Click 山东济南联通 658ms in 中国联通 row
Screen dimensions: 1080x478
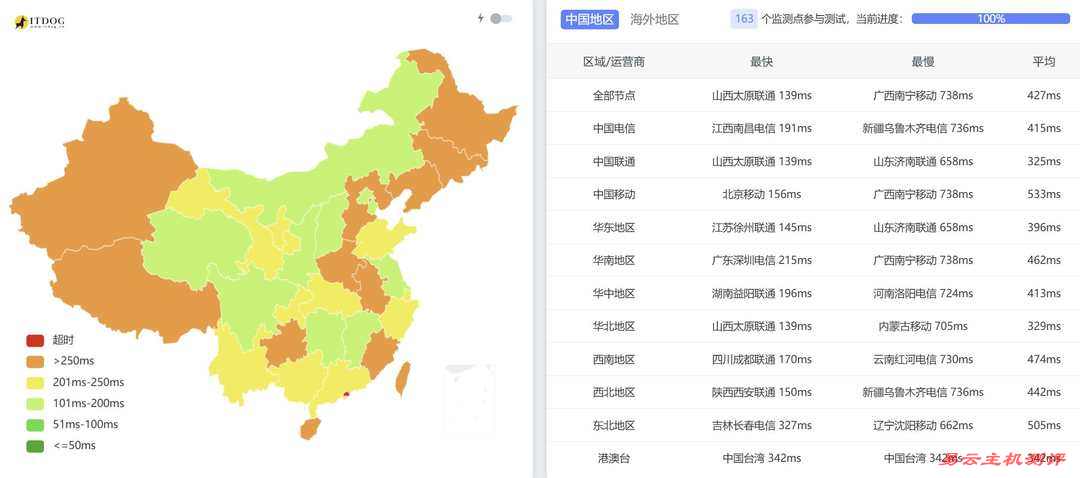click(x=923, y=161)
